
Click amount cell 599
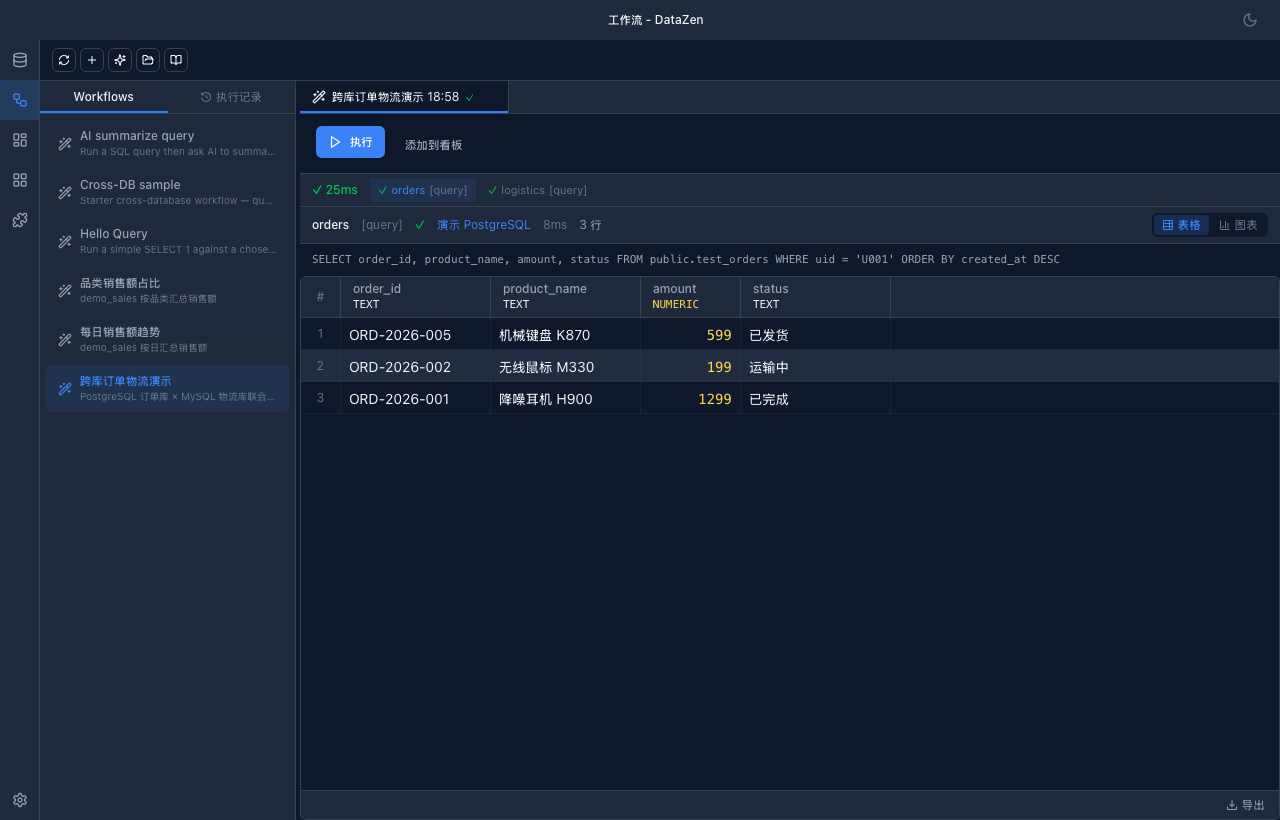tap(690, 335)
